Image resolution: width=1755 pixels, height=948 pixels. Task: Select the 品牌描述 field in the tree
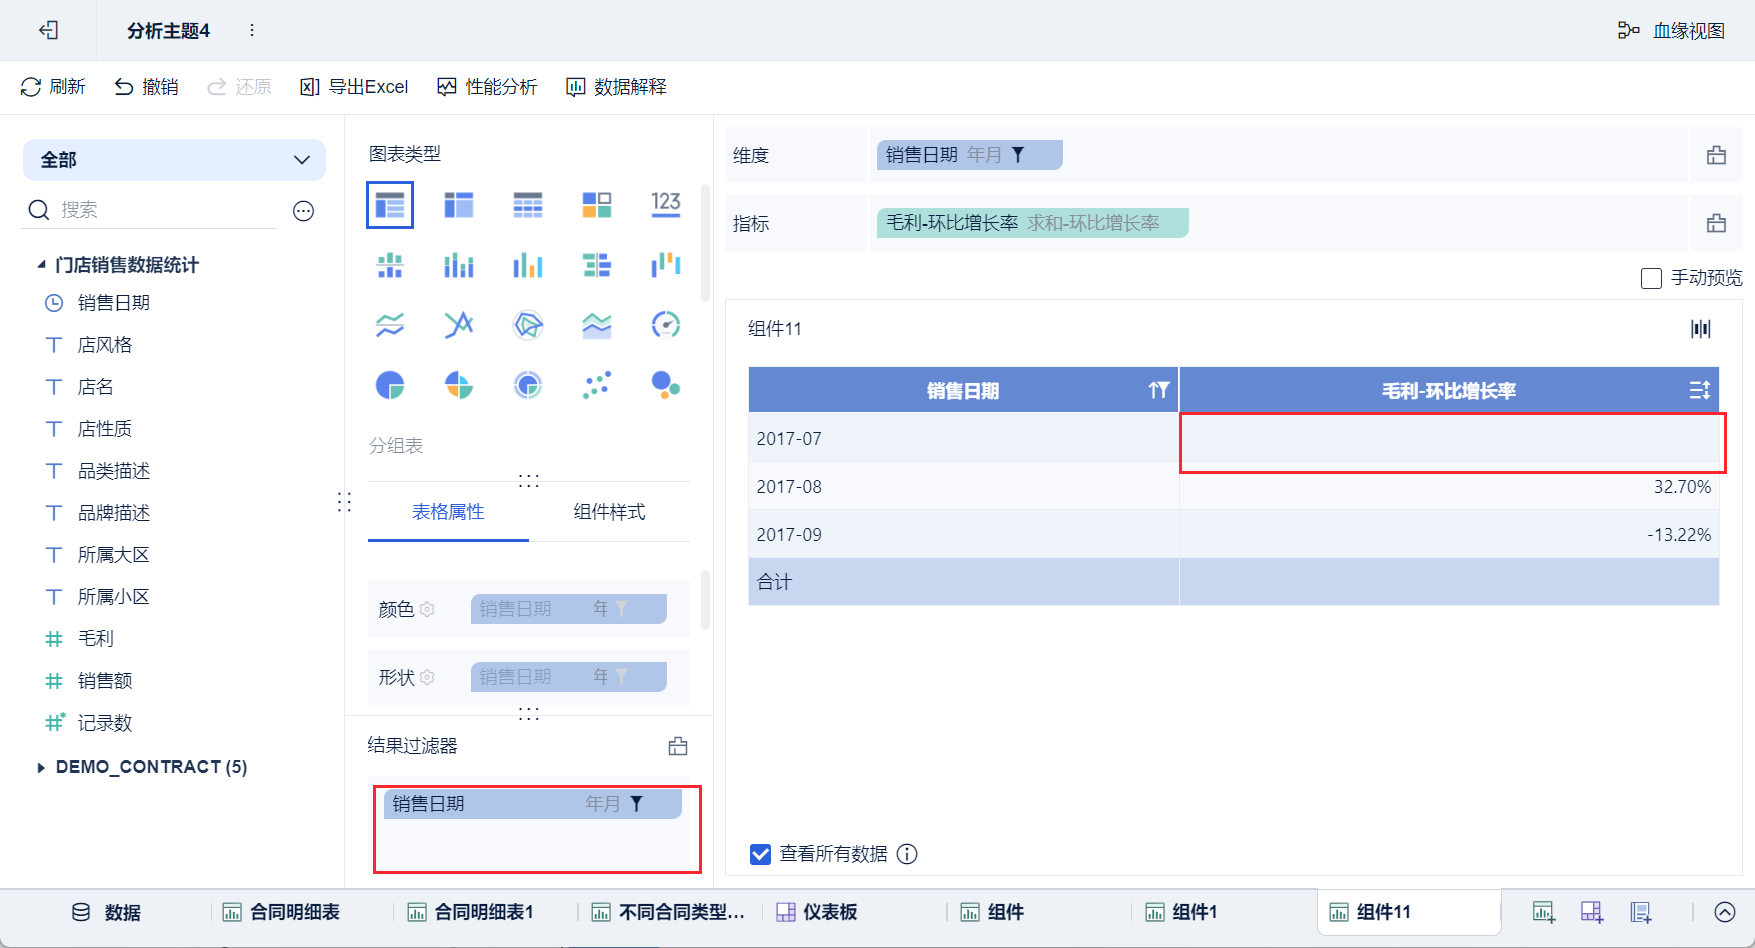pyautogui.click(x=114, y=513)
